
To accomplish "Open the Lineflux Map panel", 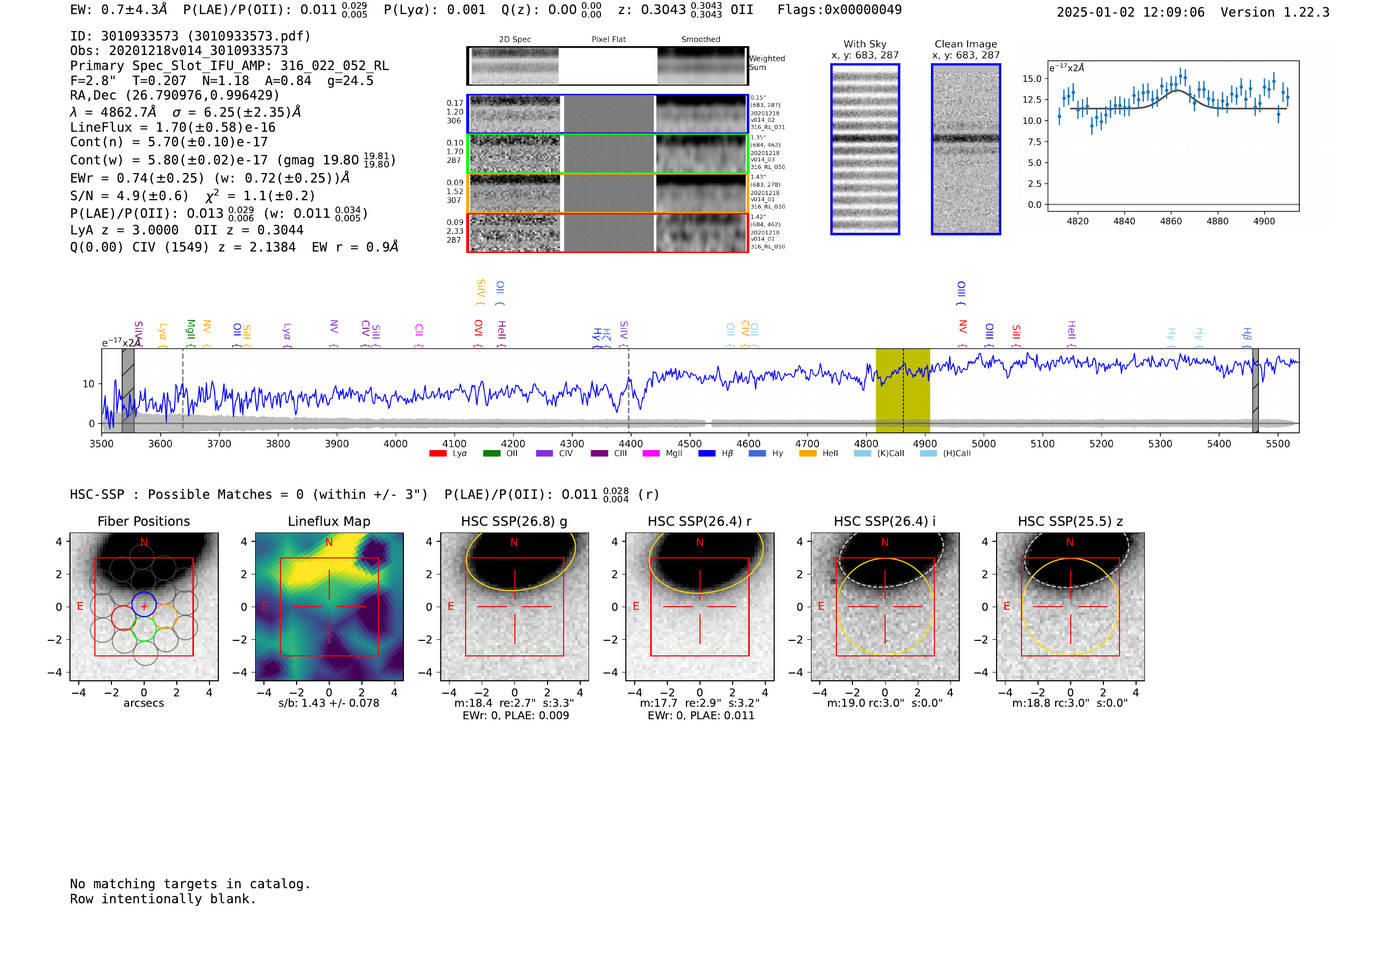I will pos(329,607).
